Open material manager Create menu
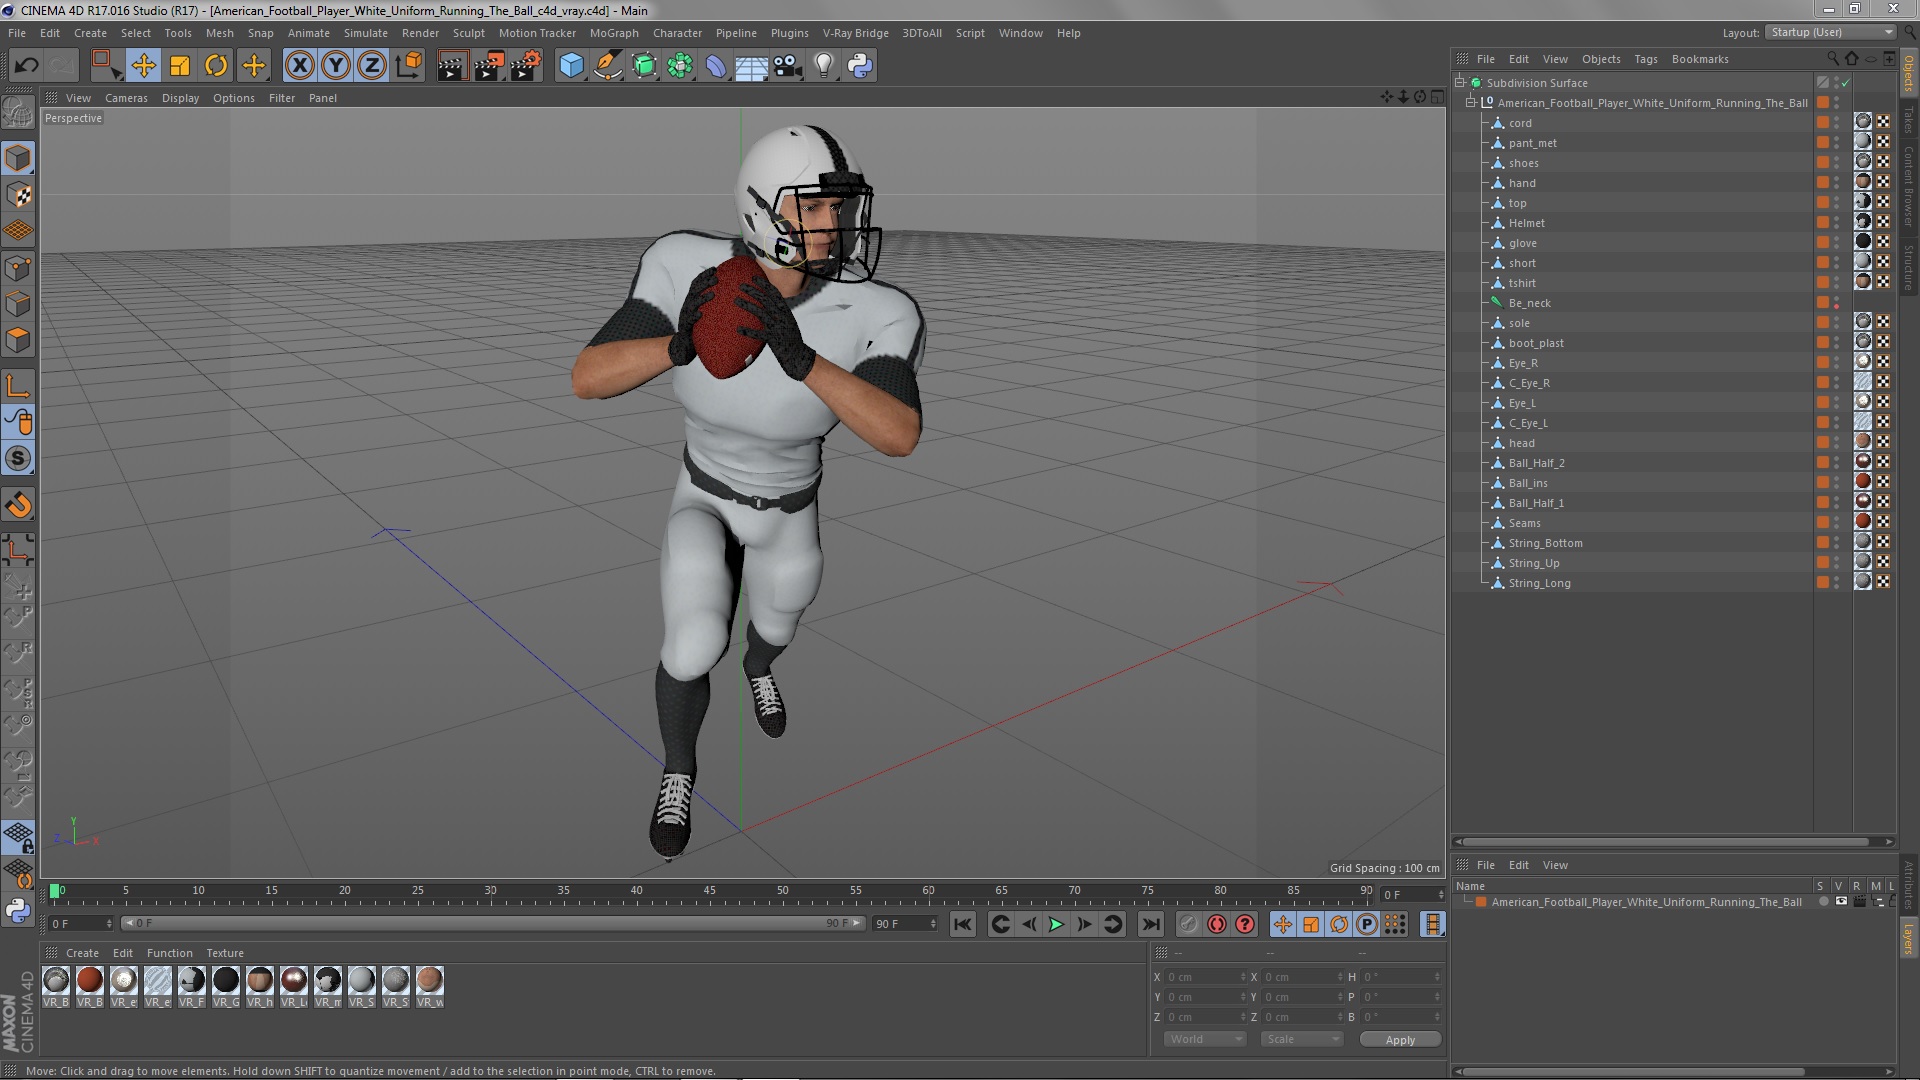The height and width of the screenshot is (1080, 1920). 82,953
